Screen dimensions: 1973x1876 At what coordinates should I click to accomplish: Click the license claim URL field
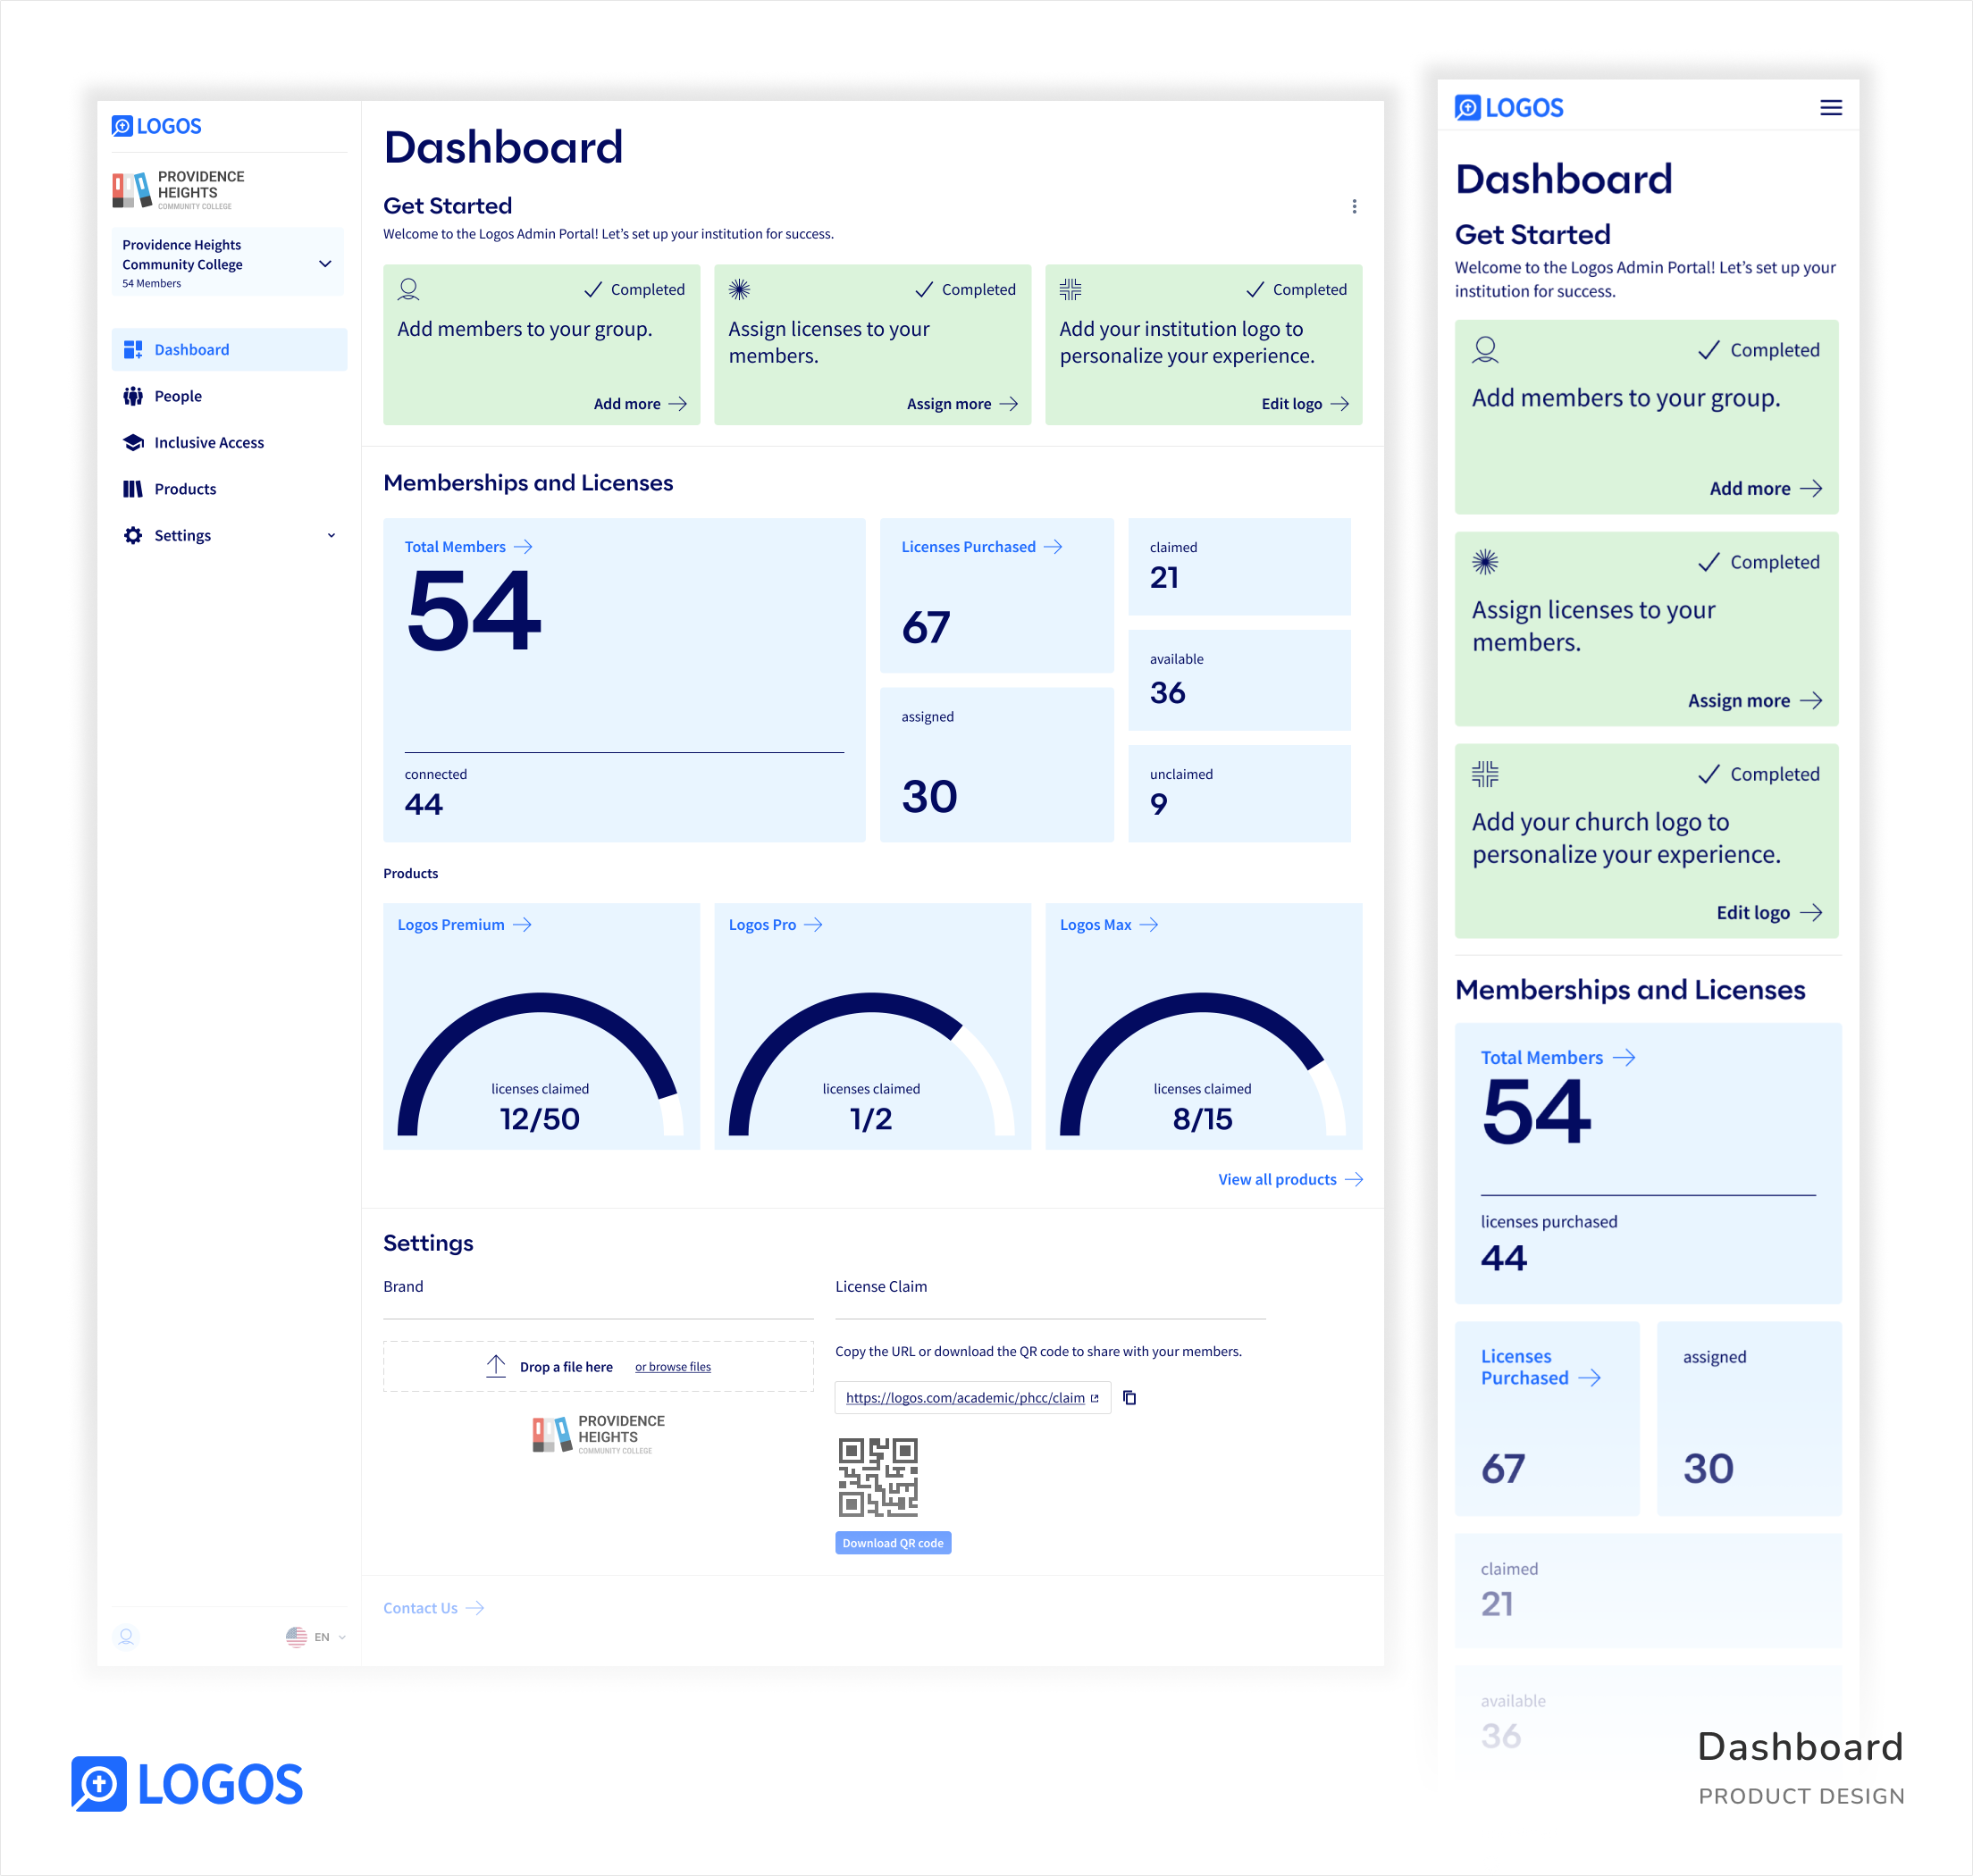[x=973, y=1398]
